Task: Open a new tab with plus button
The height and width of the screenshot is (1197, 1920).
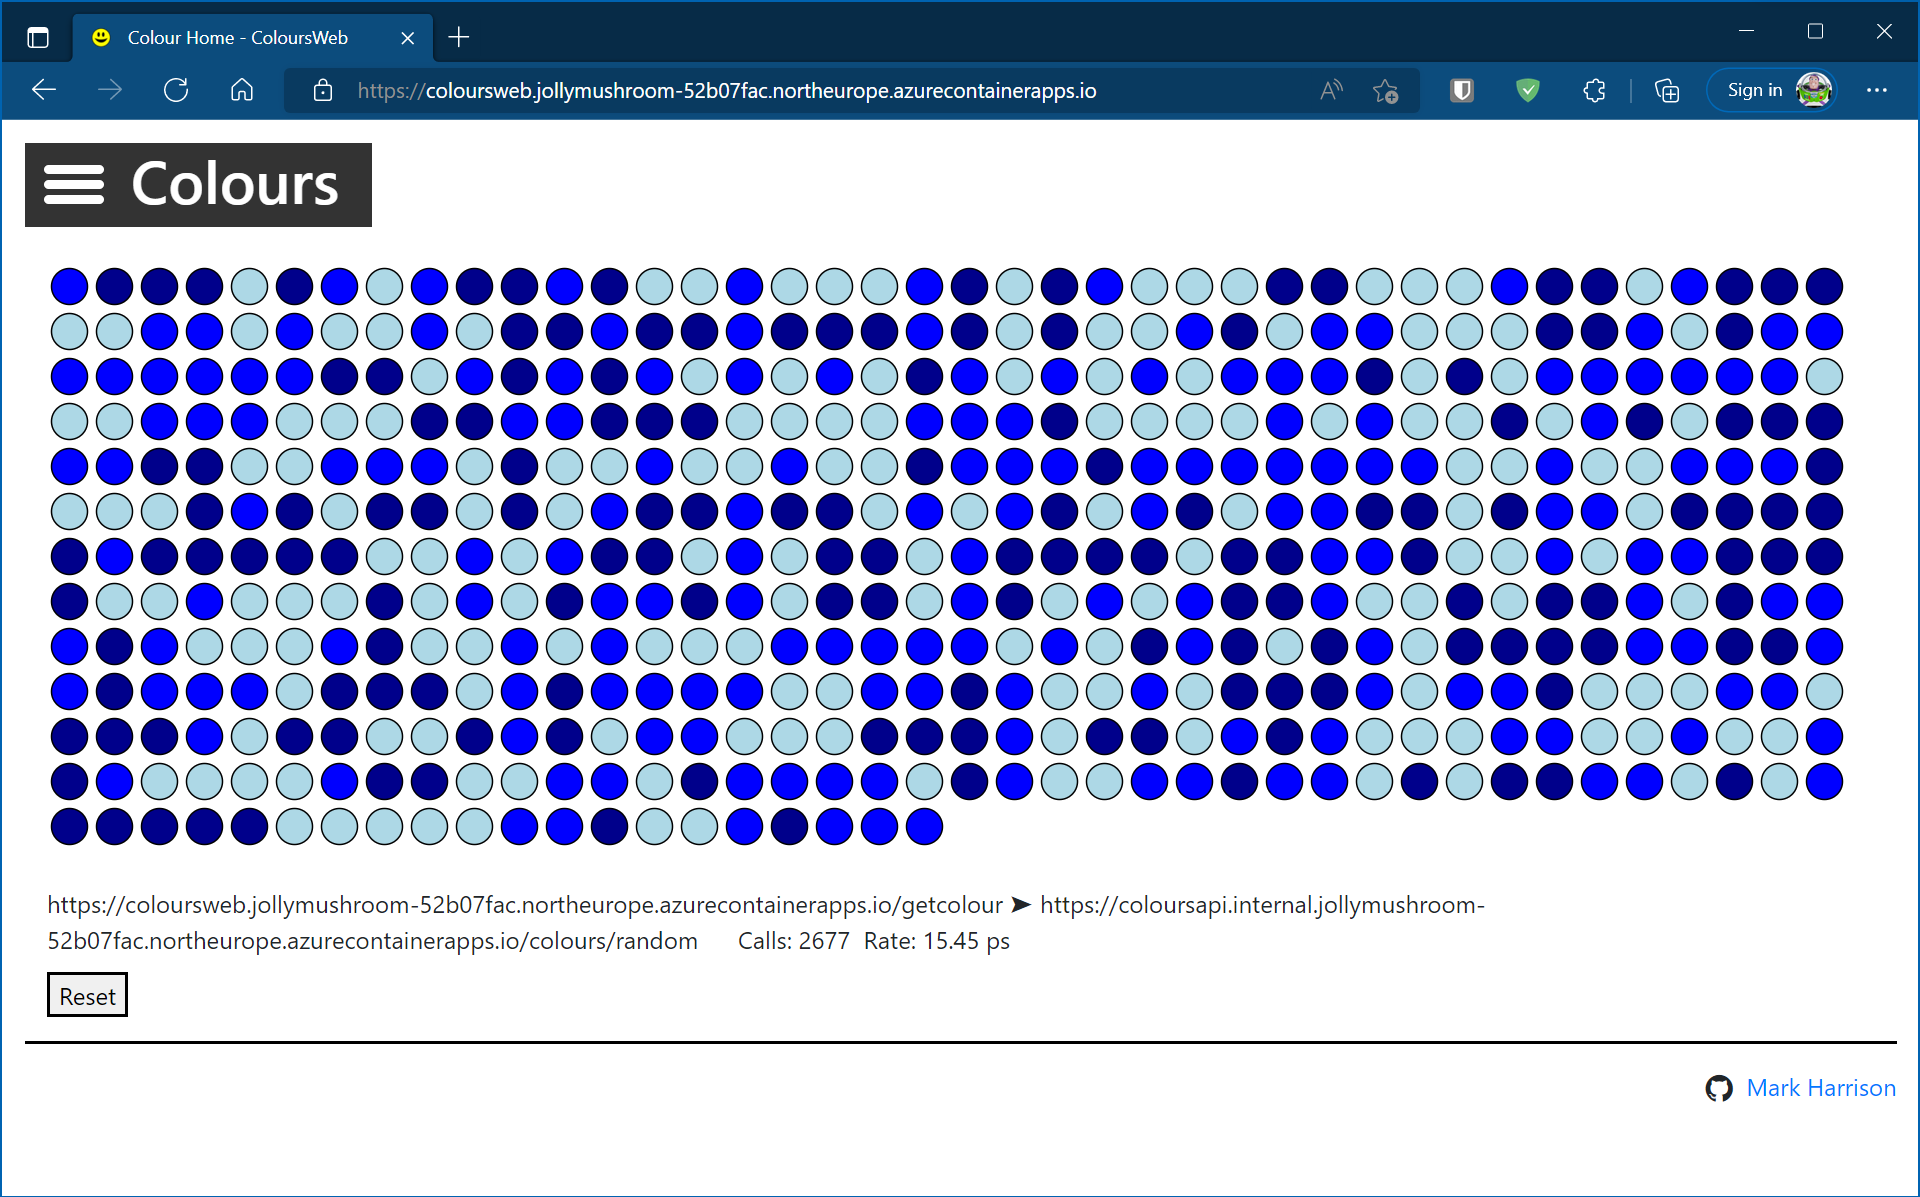Action: (459, 38)
